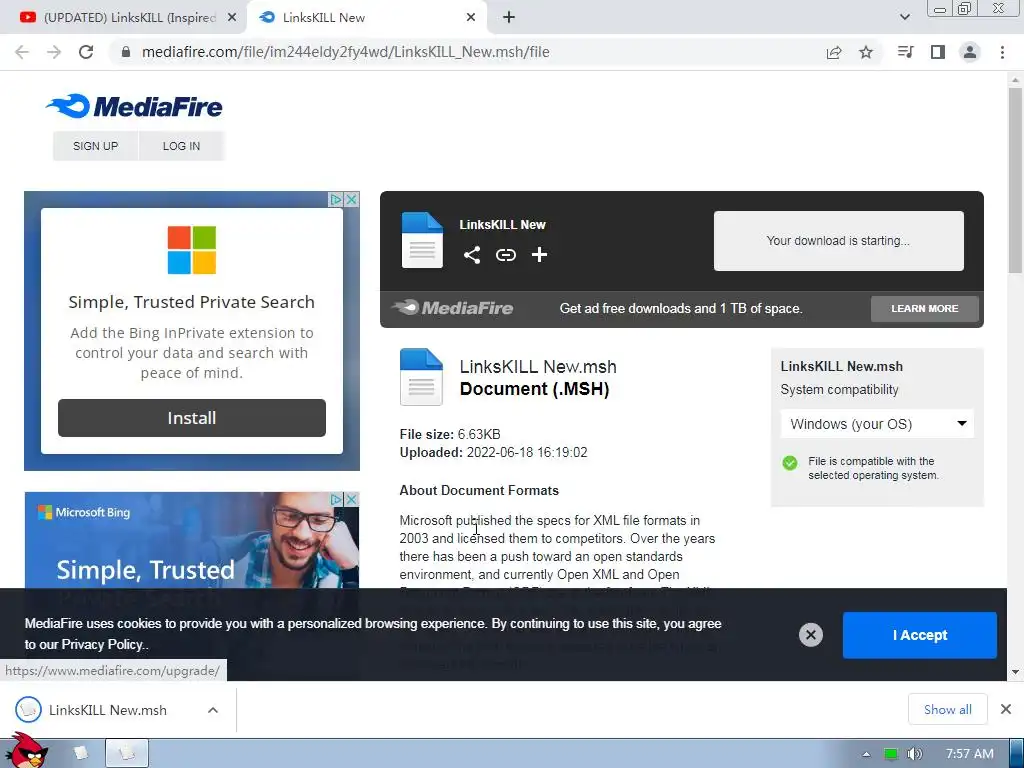Click the MediaFire logo at top
The height and width of the screenshot is (768, 1024).
pyautogui.click(x=134, y=106)
